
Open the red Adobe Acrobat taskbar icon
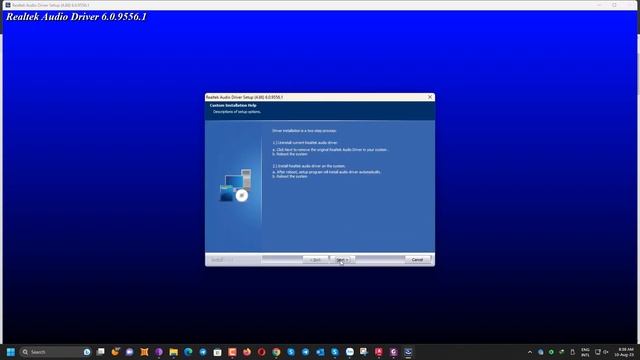pyautogui.click(x=379, y=352)
